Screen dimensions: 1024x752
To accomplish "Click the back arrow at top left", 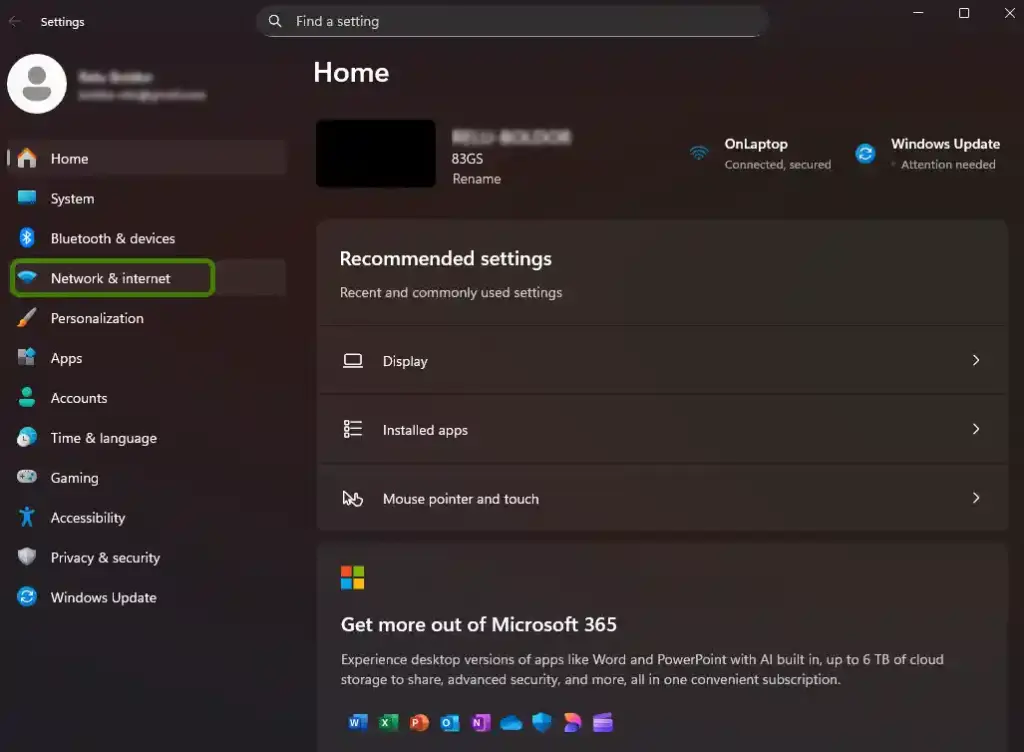I will coord(15,21).
